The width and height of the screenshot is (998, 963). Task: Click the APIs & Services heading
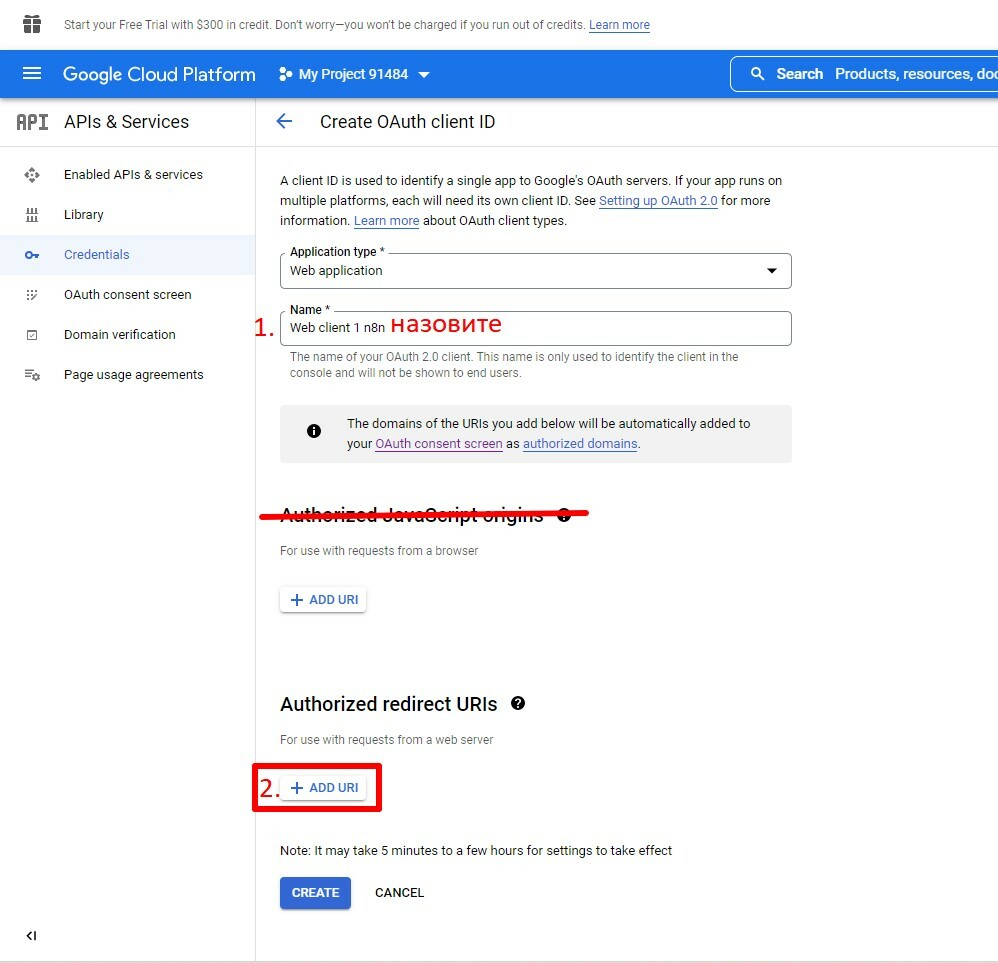[x=127, y=122]
